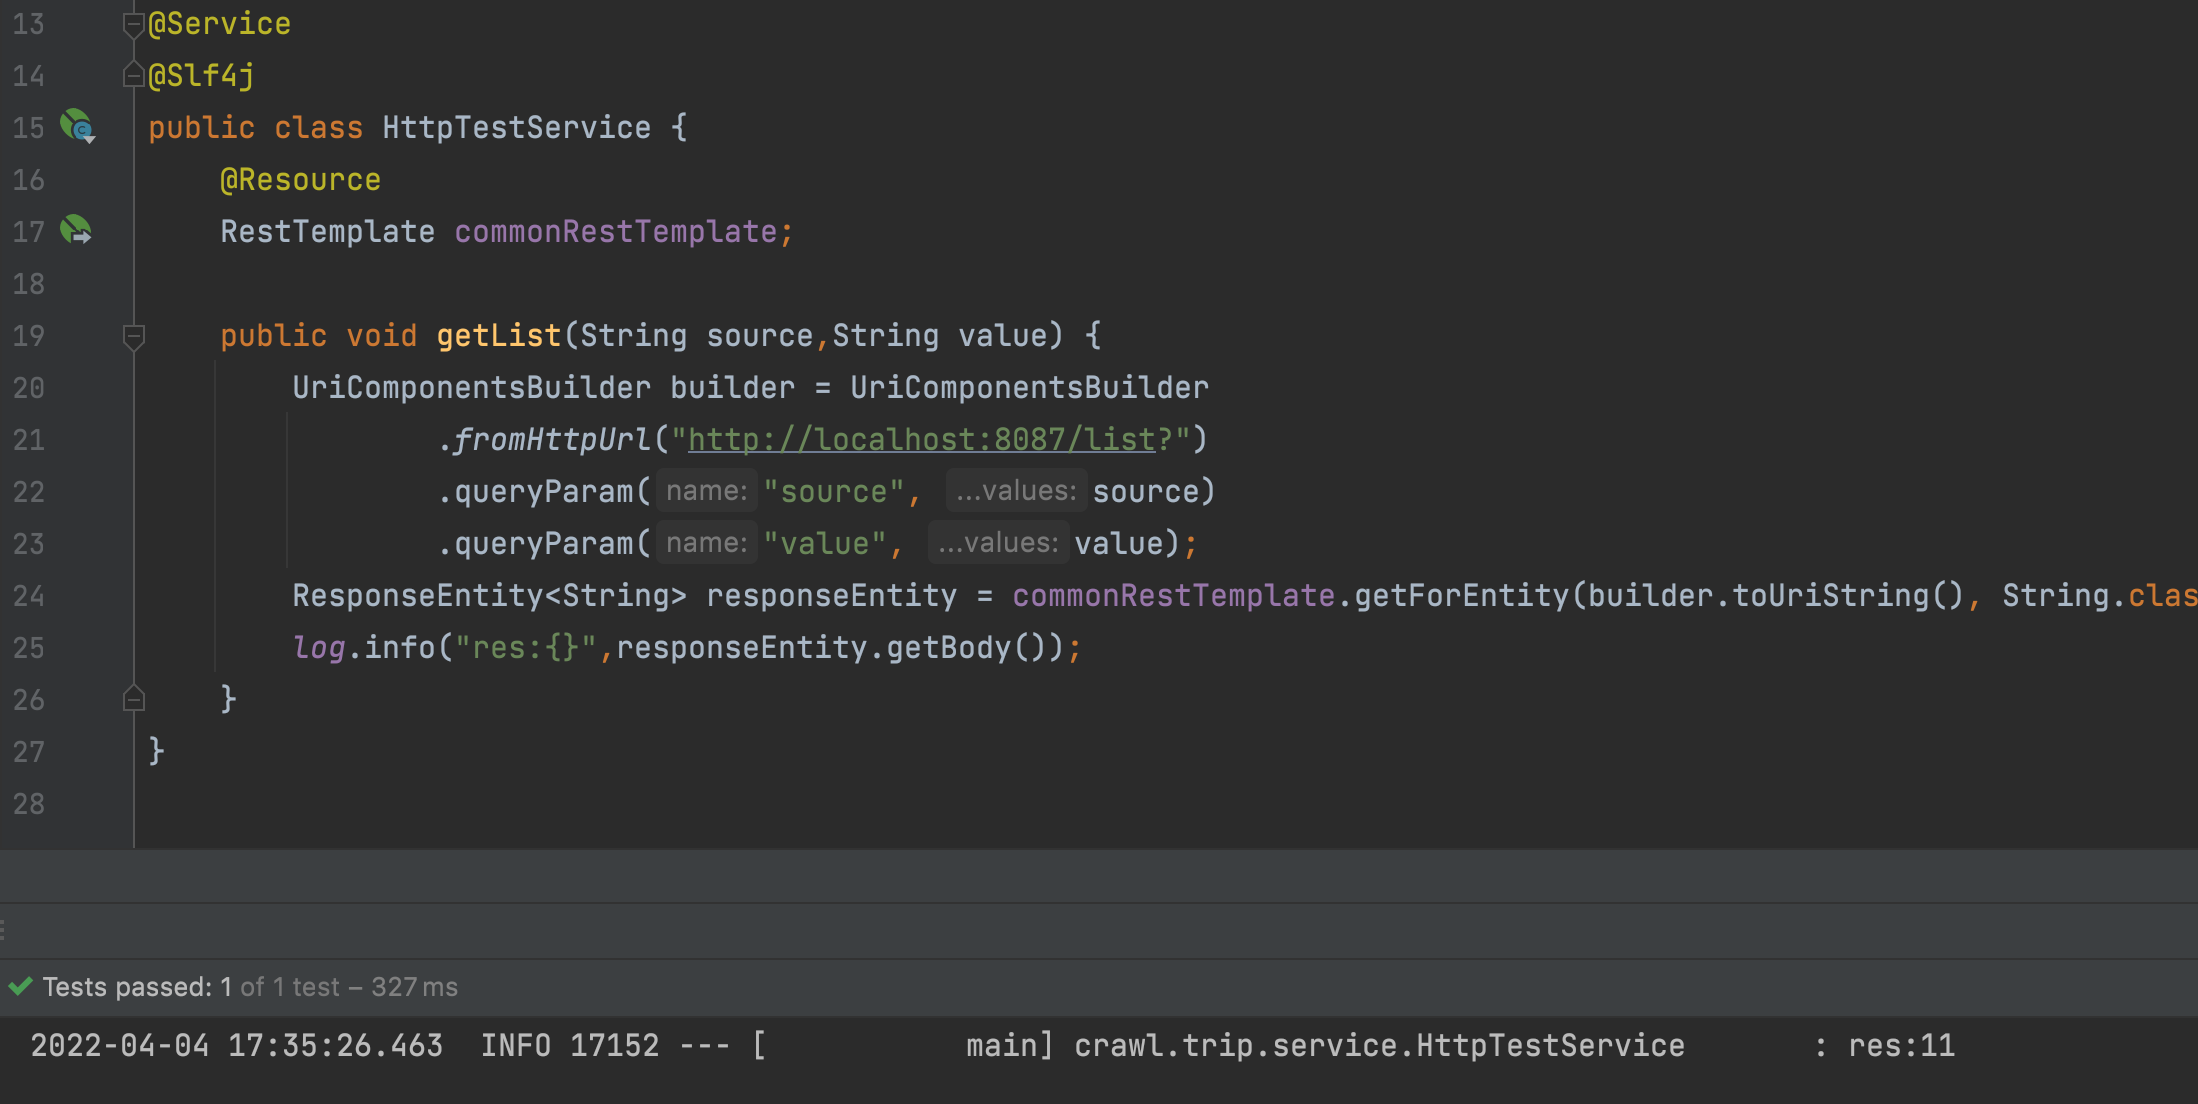This screenshot has width=2198, height=1104.
Task: Collapse the annotation fold marker at @Service
Action: 133,25
